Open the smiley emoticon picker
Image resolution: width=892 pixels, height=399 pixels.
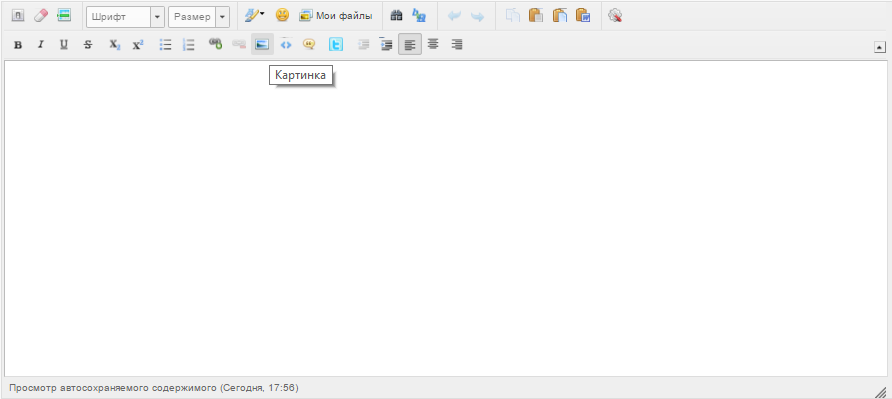pyautogui.click(x=282, y=16)
